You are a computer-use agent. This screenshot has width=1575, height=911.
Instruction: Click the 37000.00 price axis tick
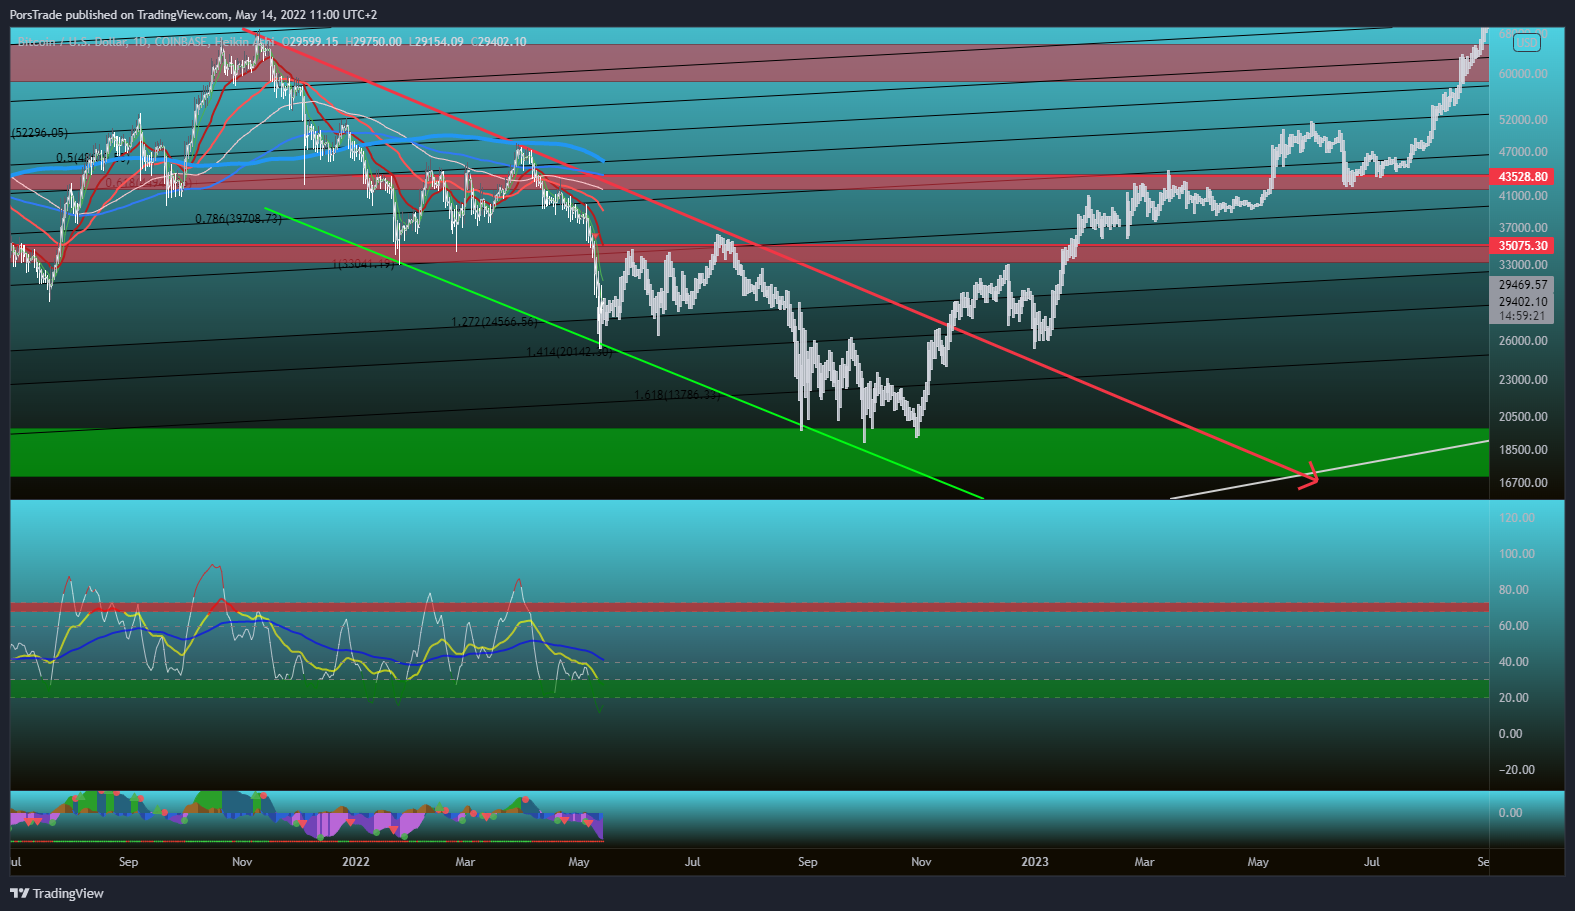(x=1523, y=228)
